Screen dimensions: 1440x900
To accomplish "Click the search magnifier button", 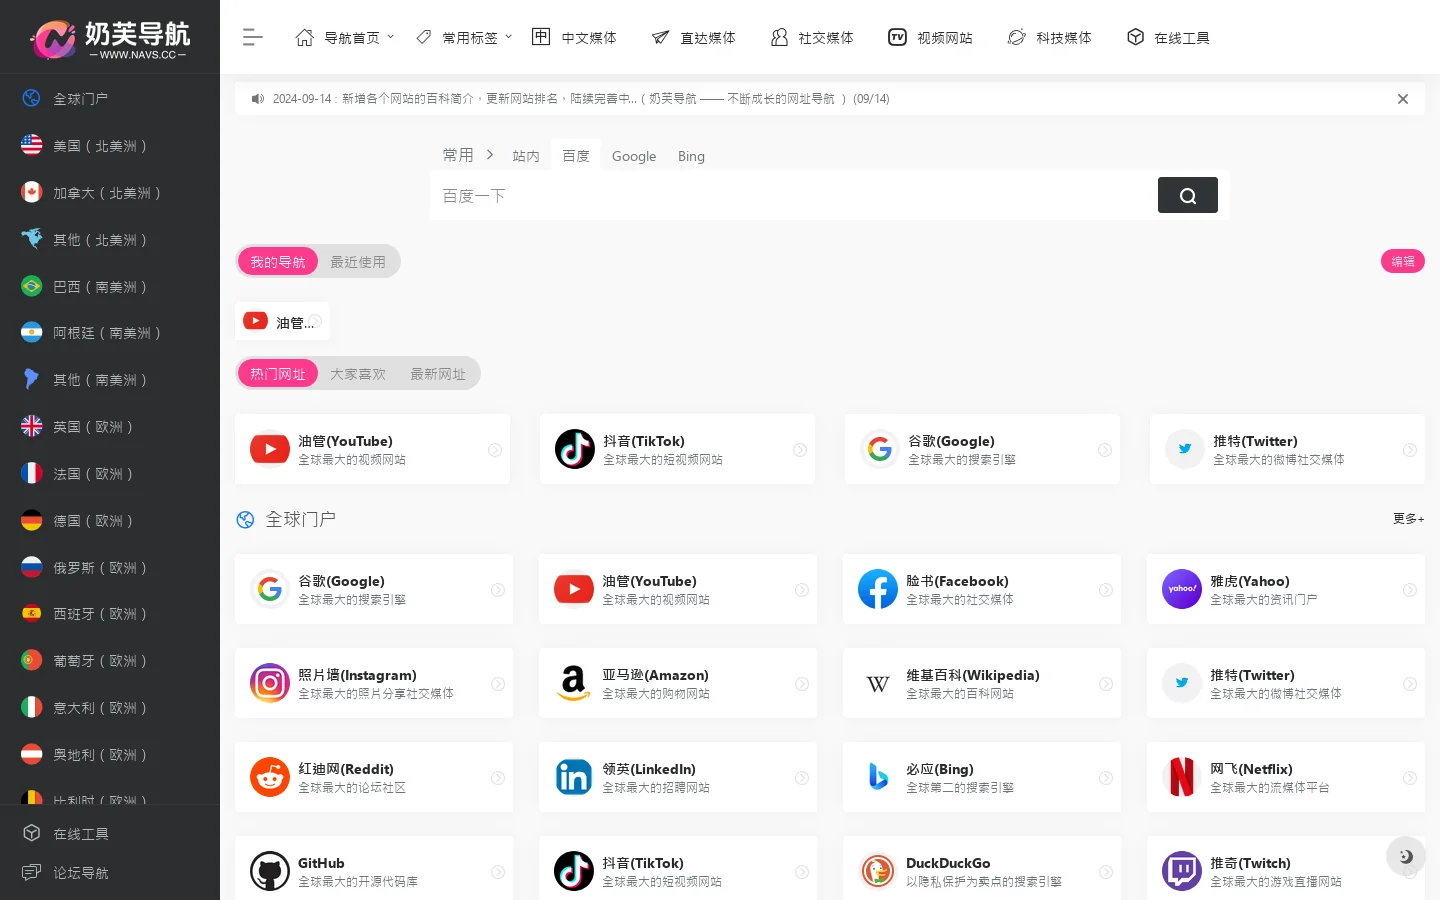I will tap(1187, 195).
